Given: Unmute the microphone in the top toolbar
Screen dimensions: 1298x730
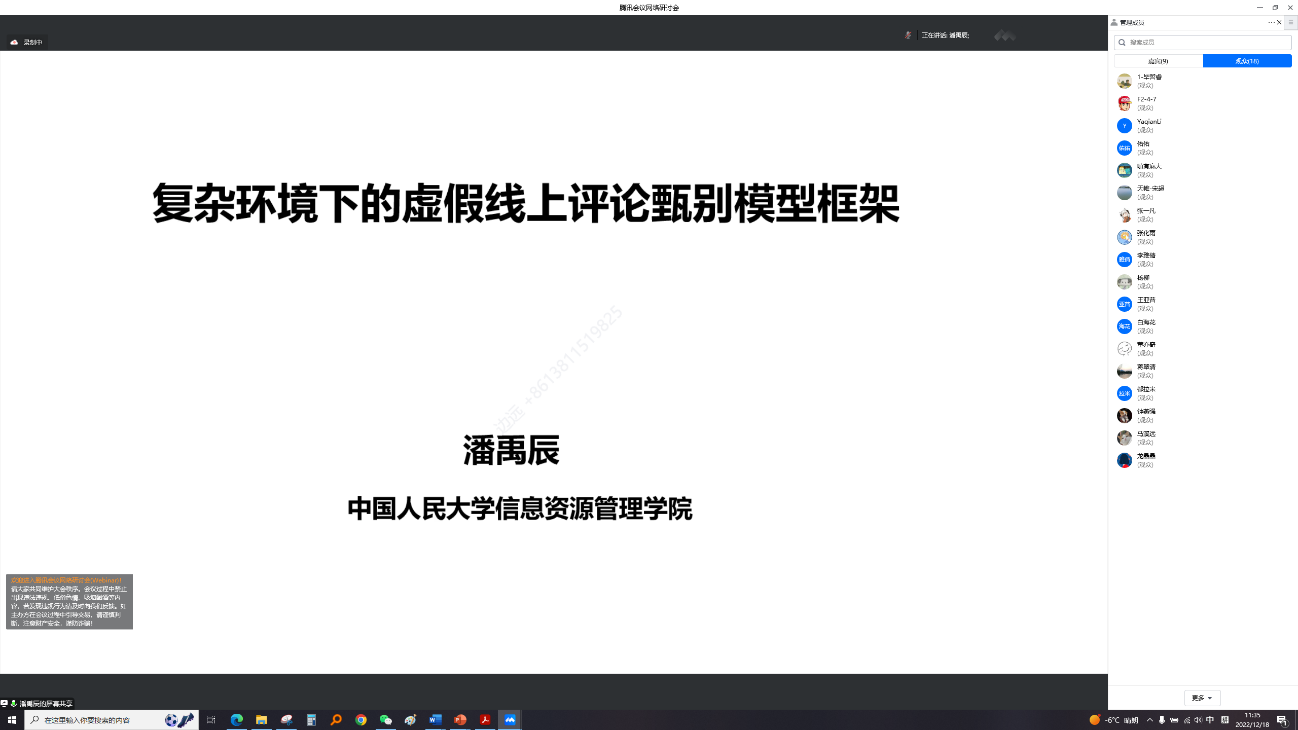Looking at the screenshot, I should (908, 33).
